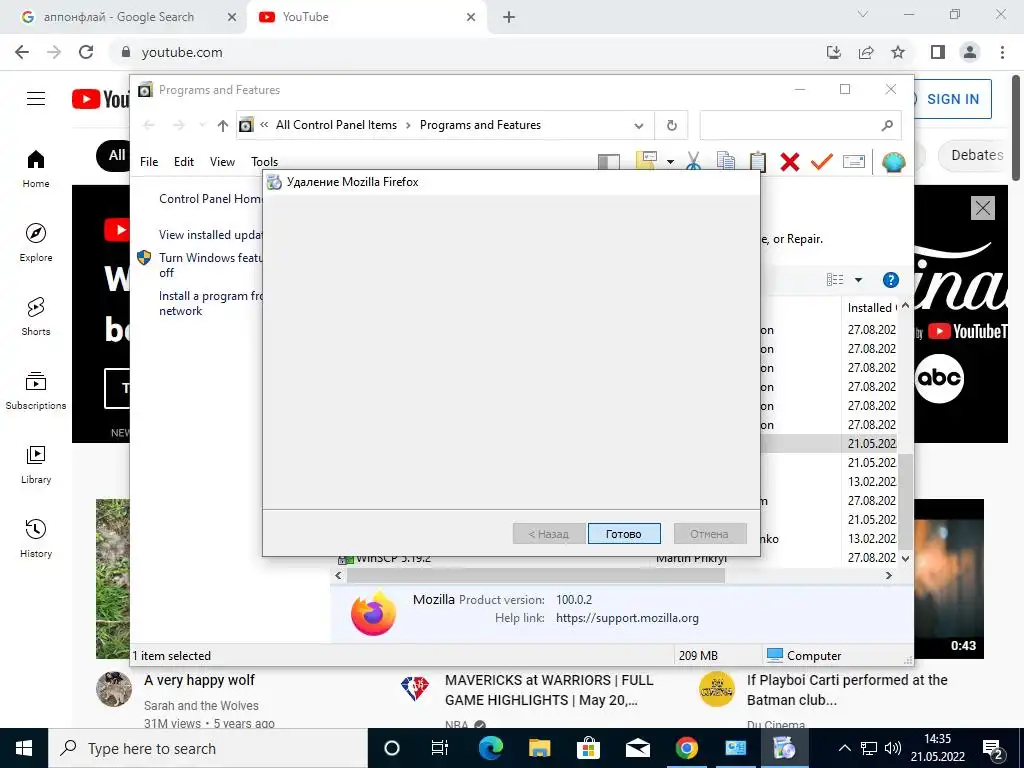The image size is (1024, 768).
Task: Click Chrome back navigation arrow
Action: tap(22, 52)
